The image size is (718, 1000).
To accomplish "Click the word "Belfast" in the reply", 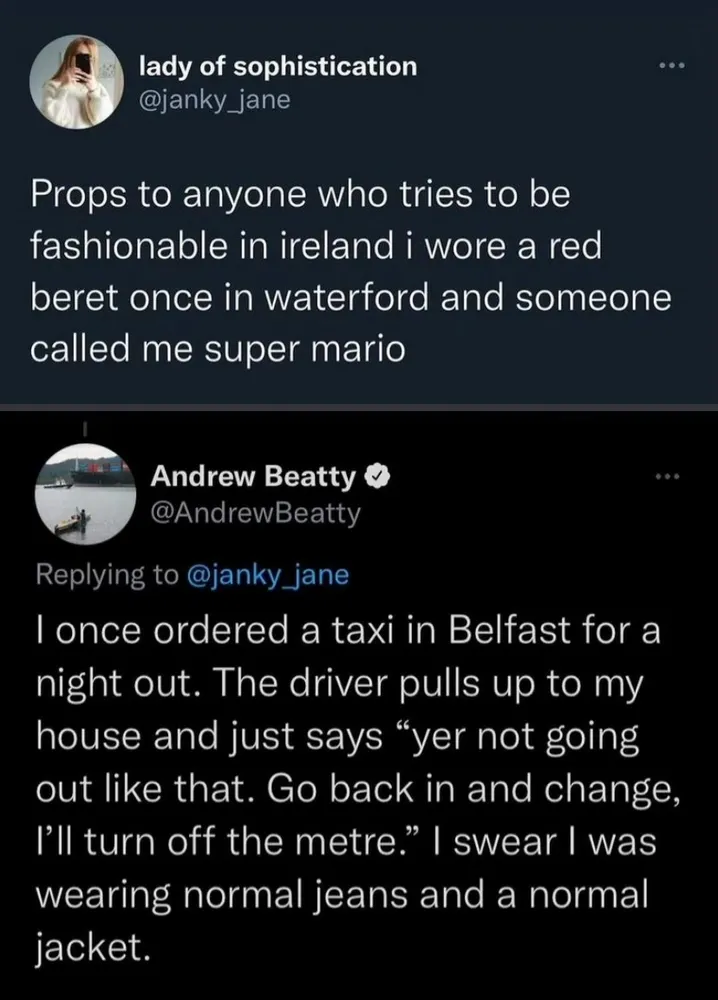I will (x=515, y=635).
